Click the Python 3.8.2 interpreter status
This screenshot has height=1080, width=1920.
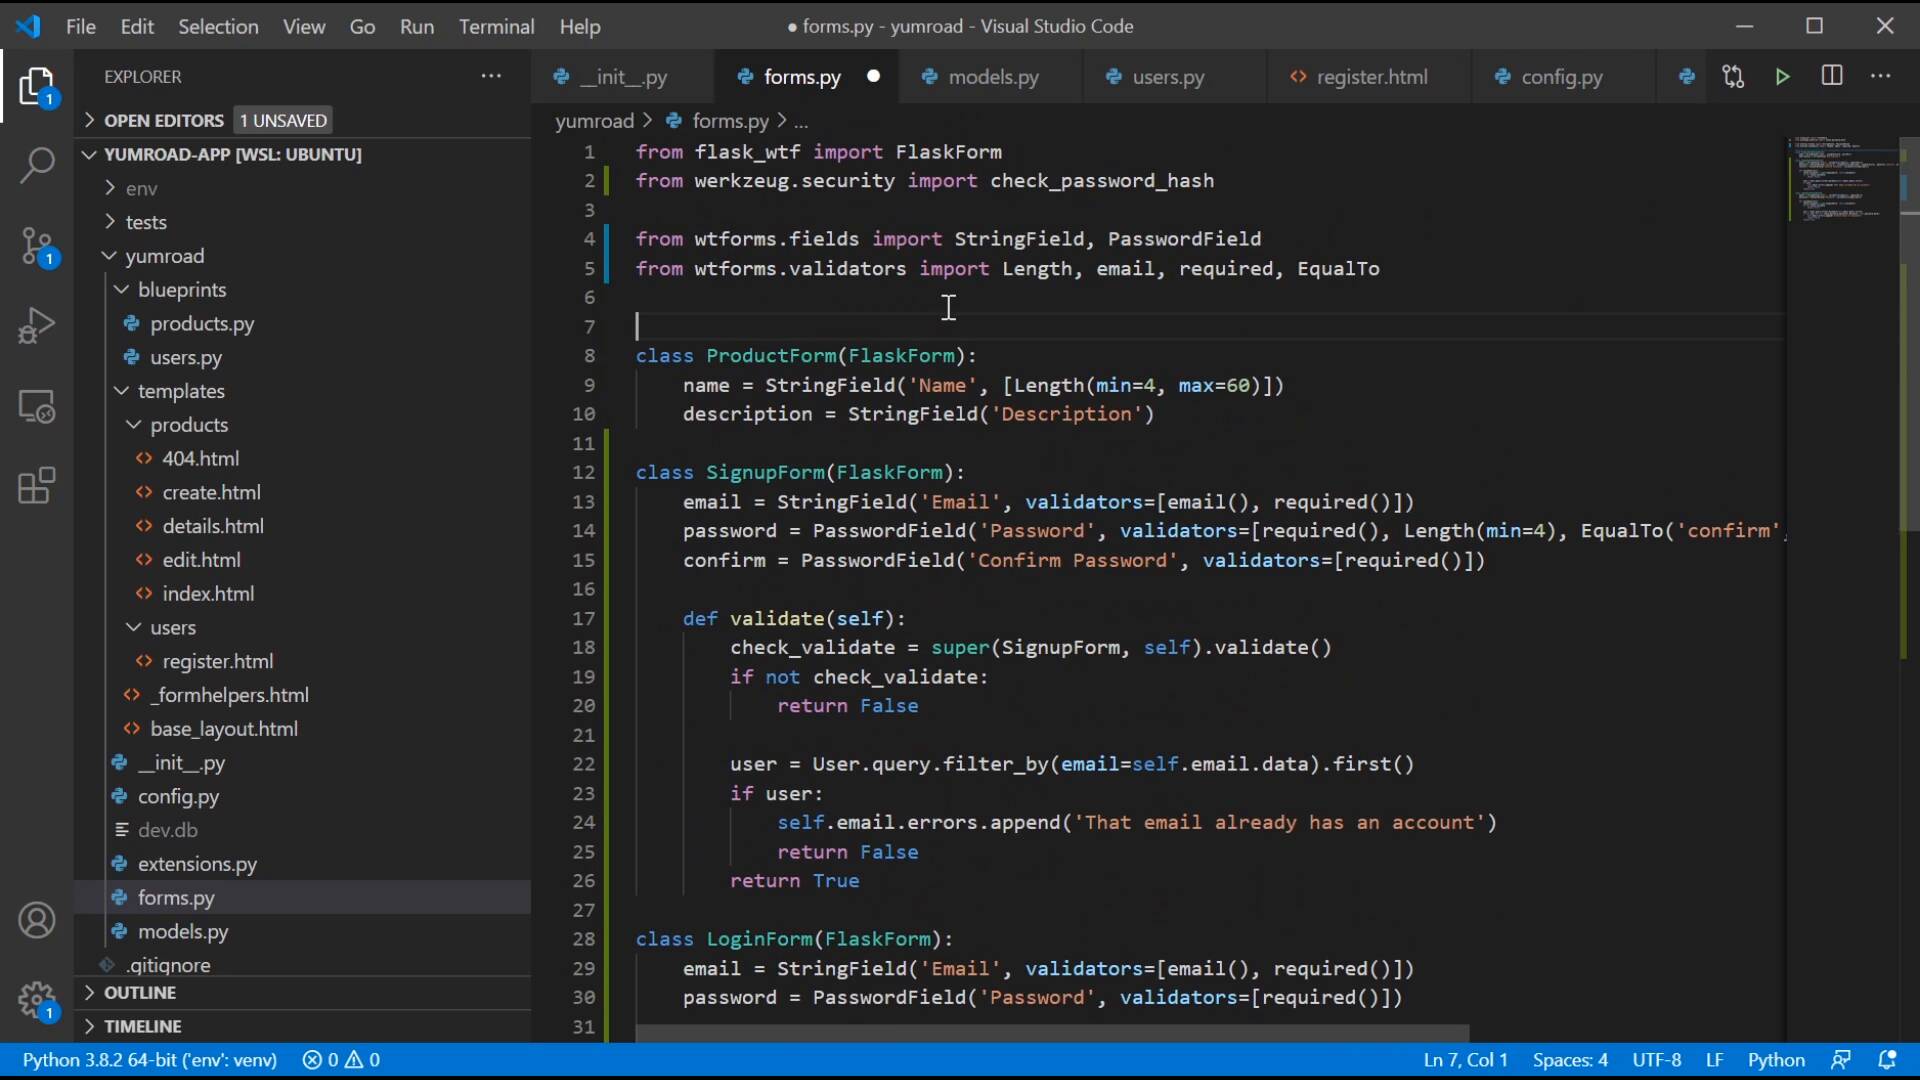[150, 1059]
